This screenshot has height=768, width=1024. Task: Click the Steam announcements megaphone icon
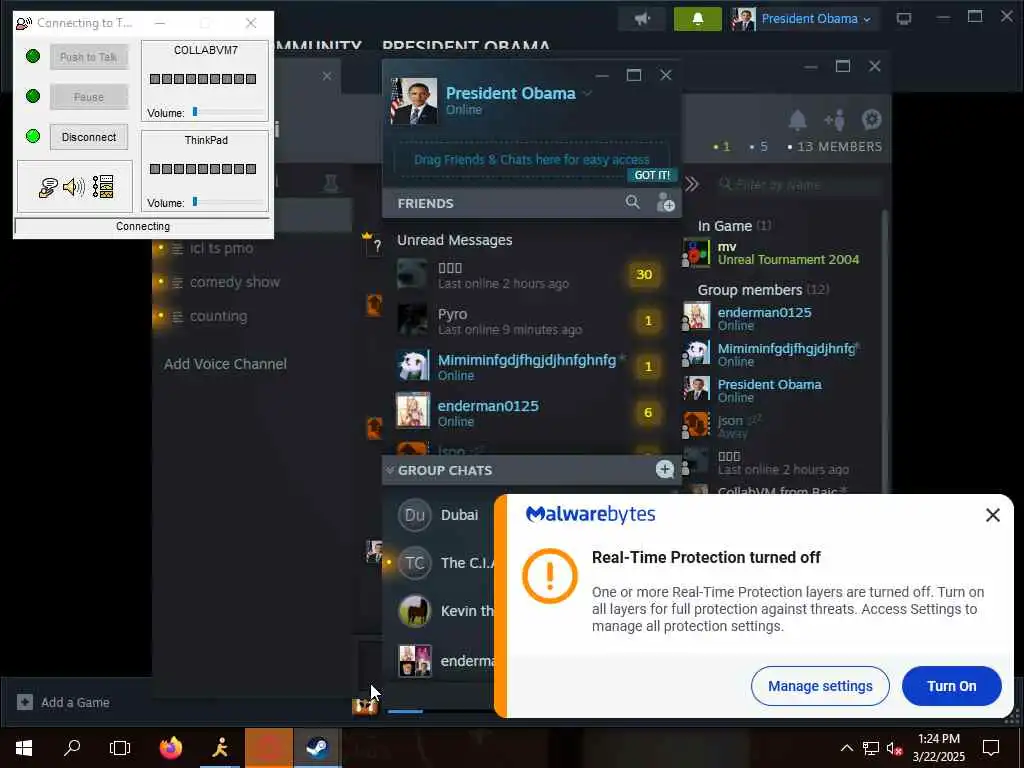click(x=643, y=19)
